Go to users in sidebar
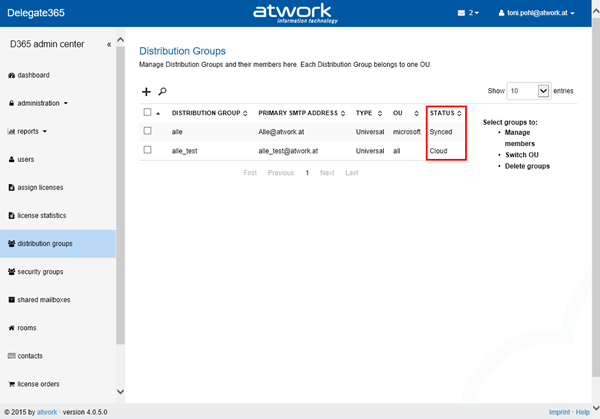The image size is (600, 419). pos(28,159)
